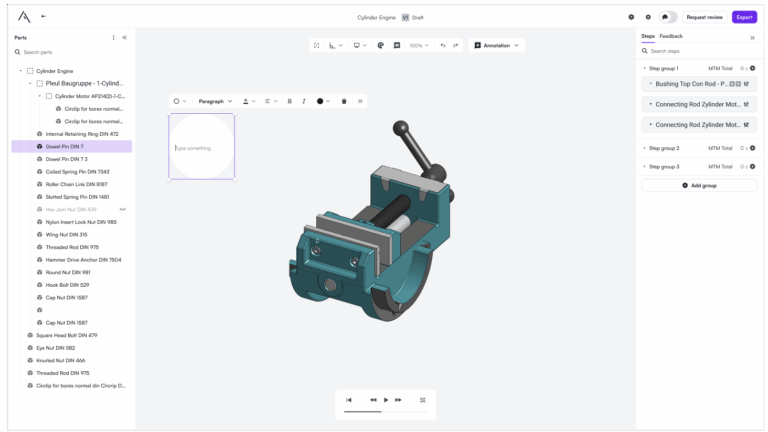Add a step to Step group 2

click(x=753, y=148)
